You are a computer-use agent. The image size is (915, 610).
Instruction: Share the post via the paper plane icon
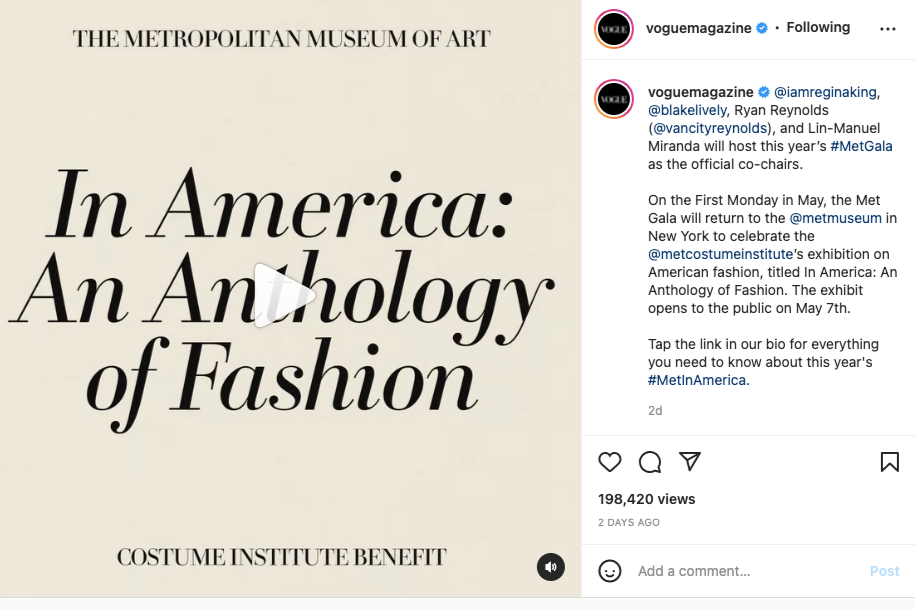690,462
